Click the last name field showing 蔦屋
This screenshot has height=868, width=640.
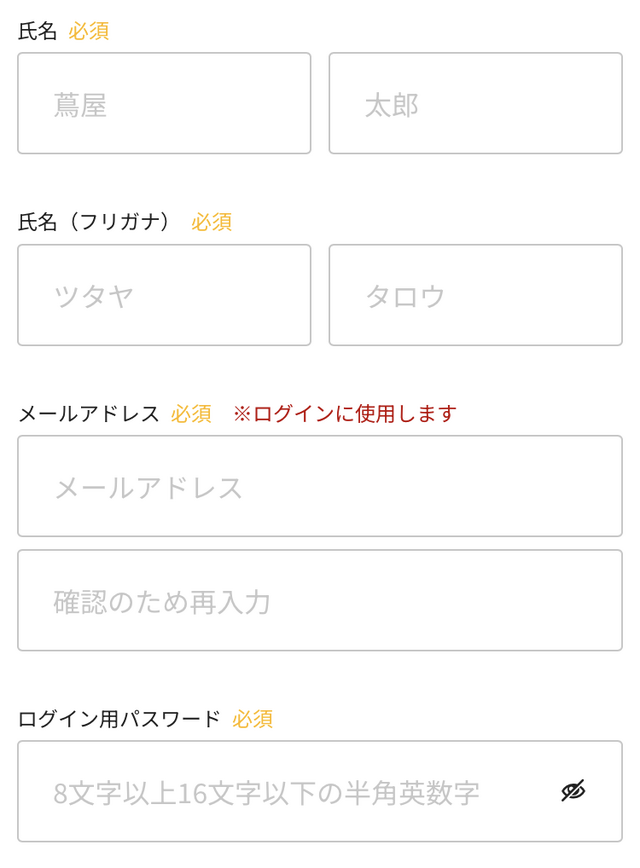click(x=164, y=104)
